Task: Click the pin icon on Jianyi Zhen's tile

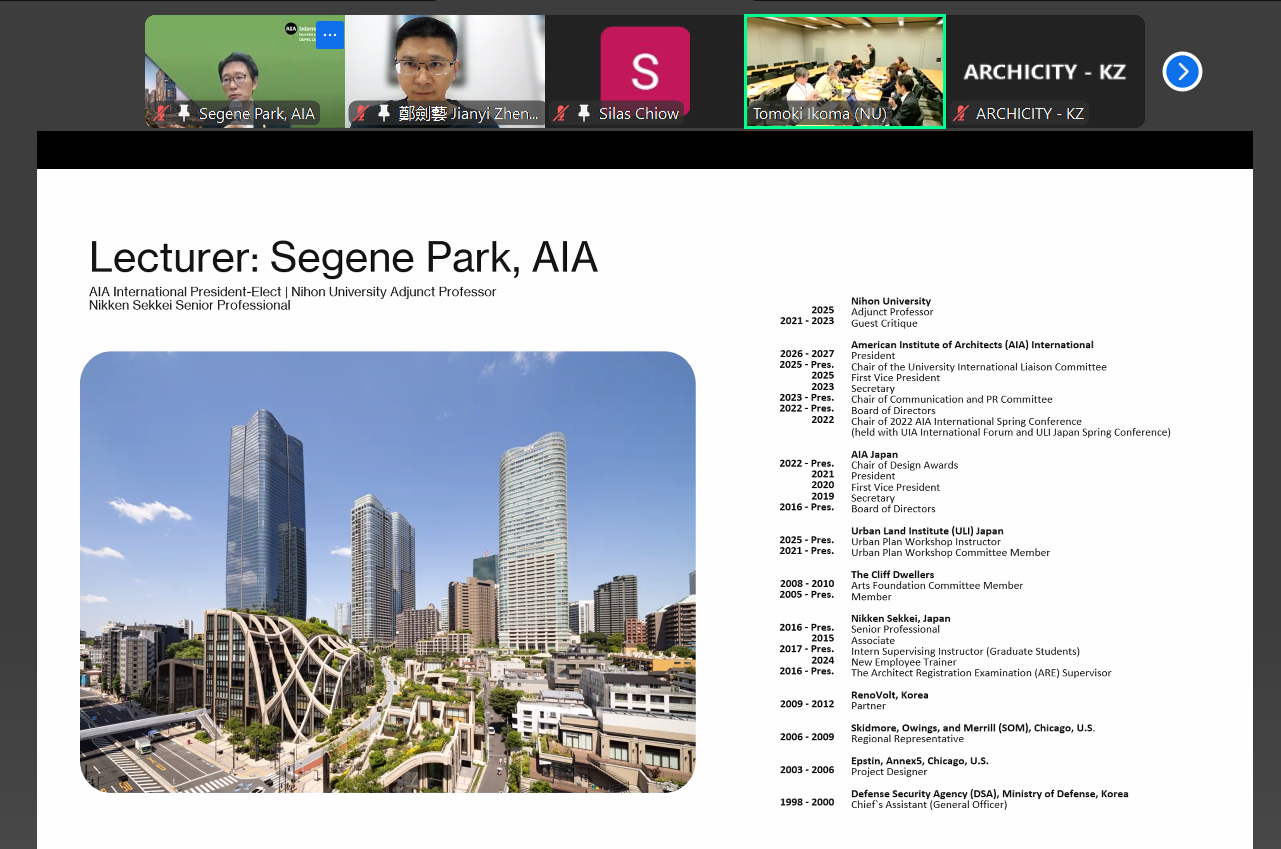Action: [x=385, y=113]
